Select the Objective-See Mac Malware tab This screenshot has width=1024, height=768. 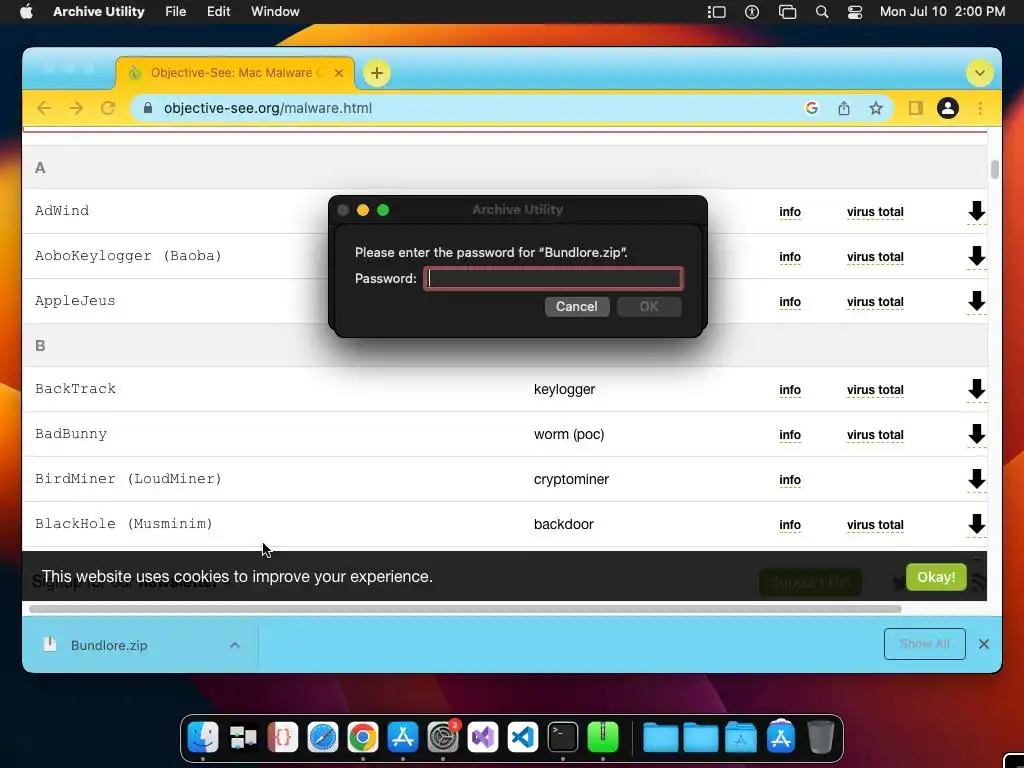point(235,73)
